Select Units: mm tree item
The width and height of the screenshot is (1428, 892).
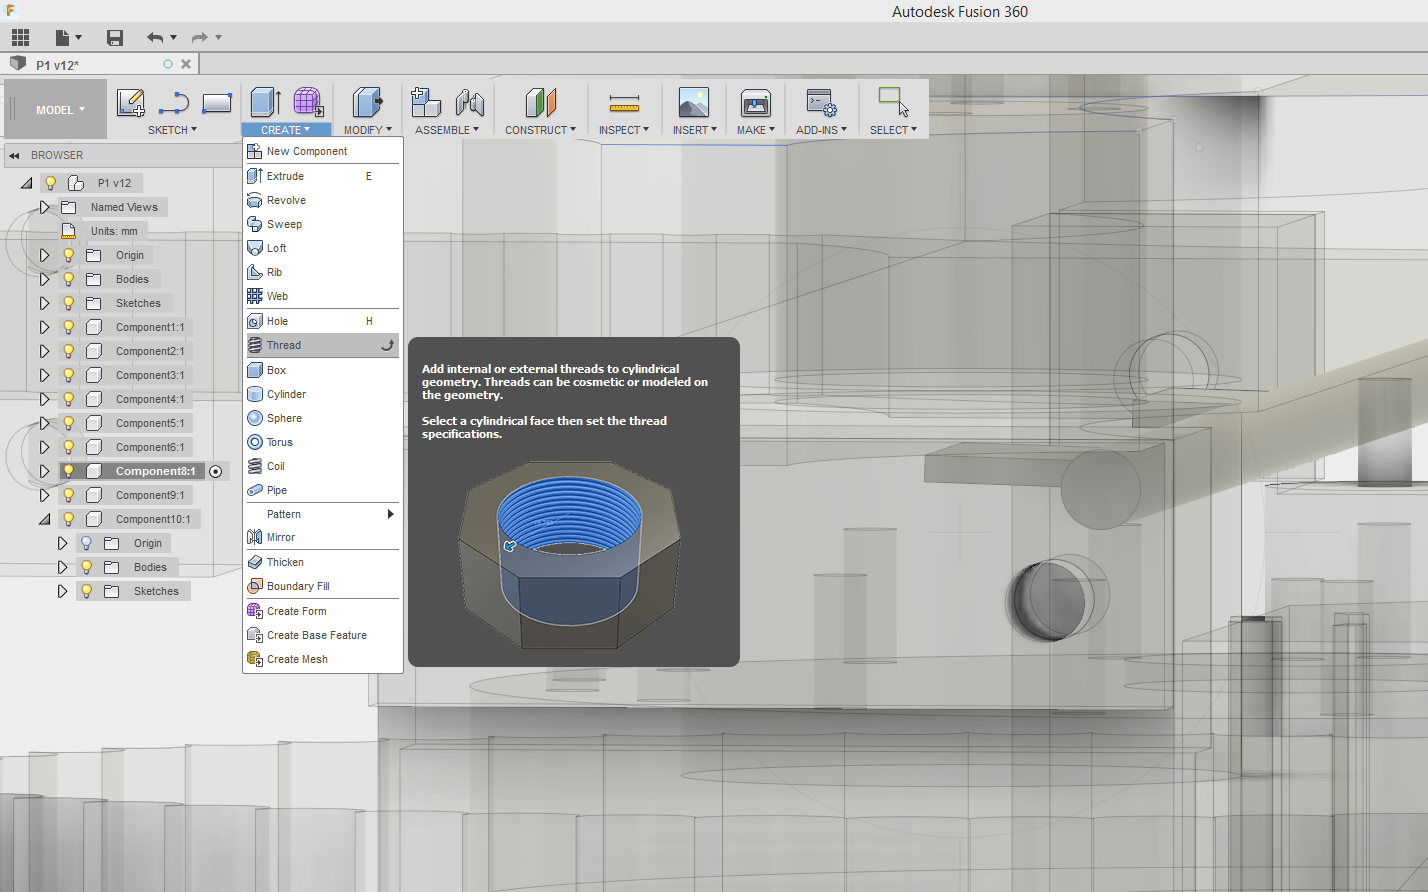114,231
